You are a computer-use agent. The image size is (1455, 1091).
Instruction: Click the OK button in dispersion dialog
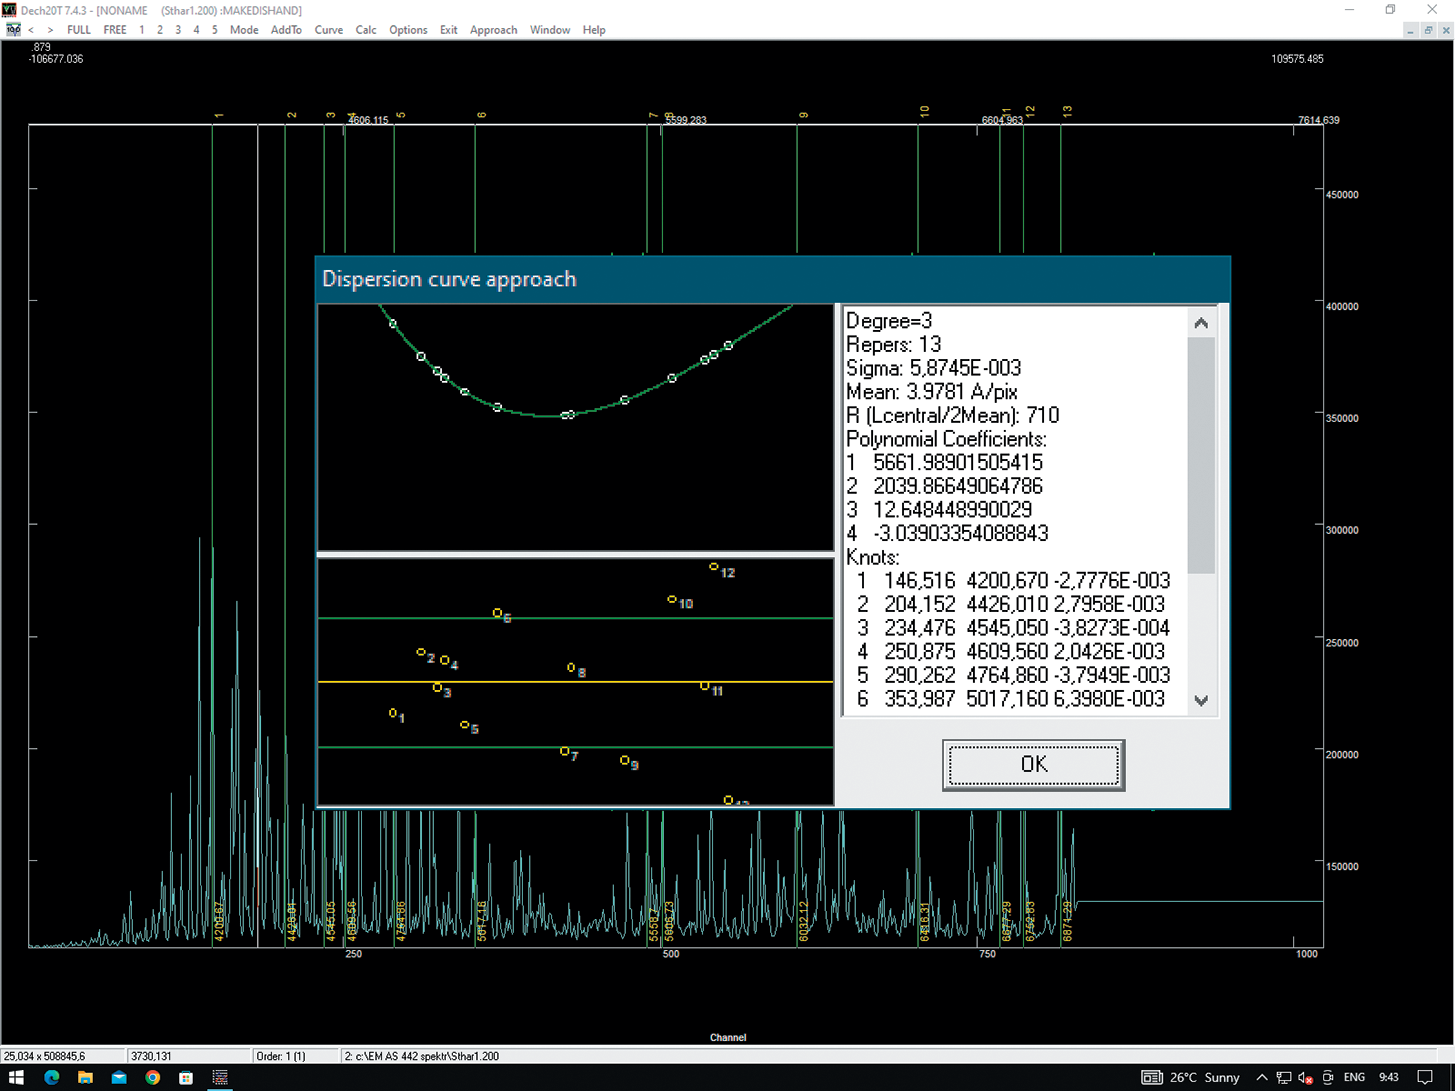coord(1033,765)
